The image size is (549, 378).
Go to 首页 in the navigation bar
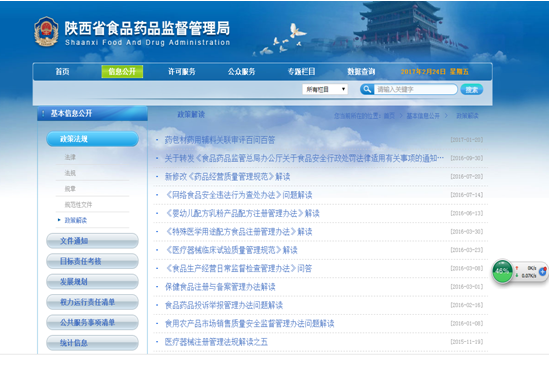click(62, 72)
